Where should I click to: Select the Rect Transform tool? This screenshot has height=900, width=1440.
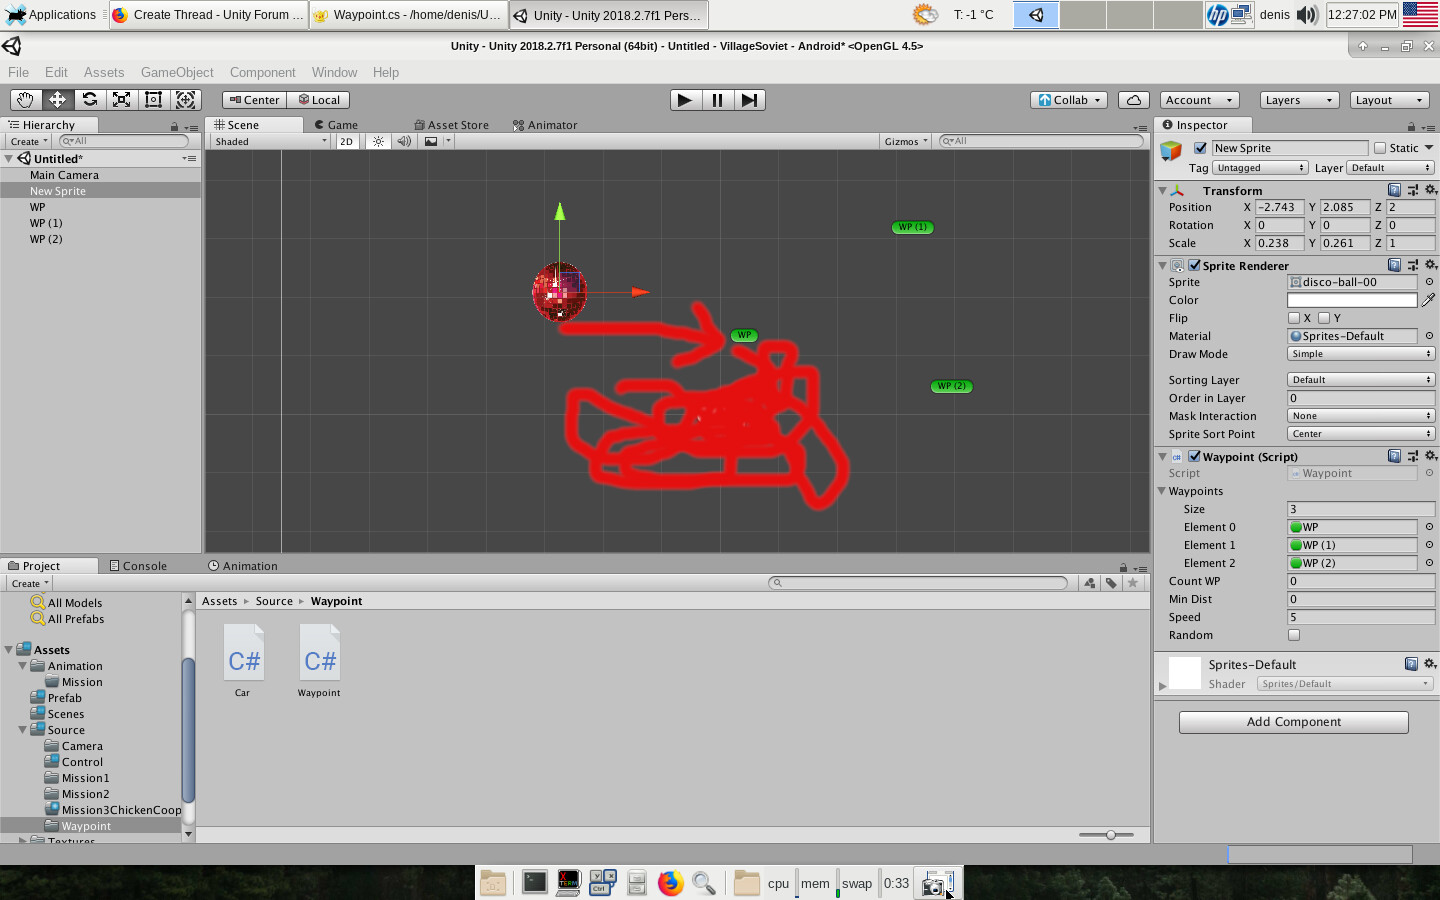click(153, 100)
